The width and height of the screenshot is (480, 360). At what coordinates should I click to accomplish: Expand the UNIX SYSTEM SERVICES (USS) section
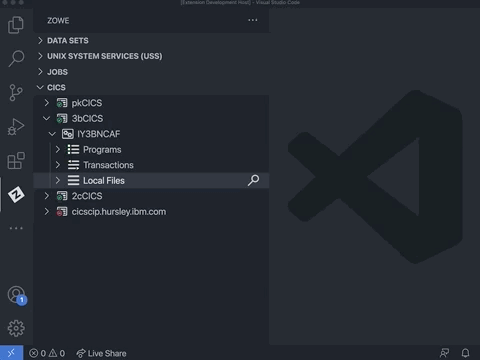tap(40, 56)
